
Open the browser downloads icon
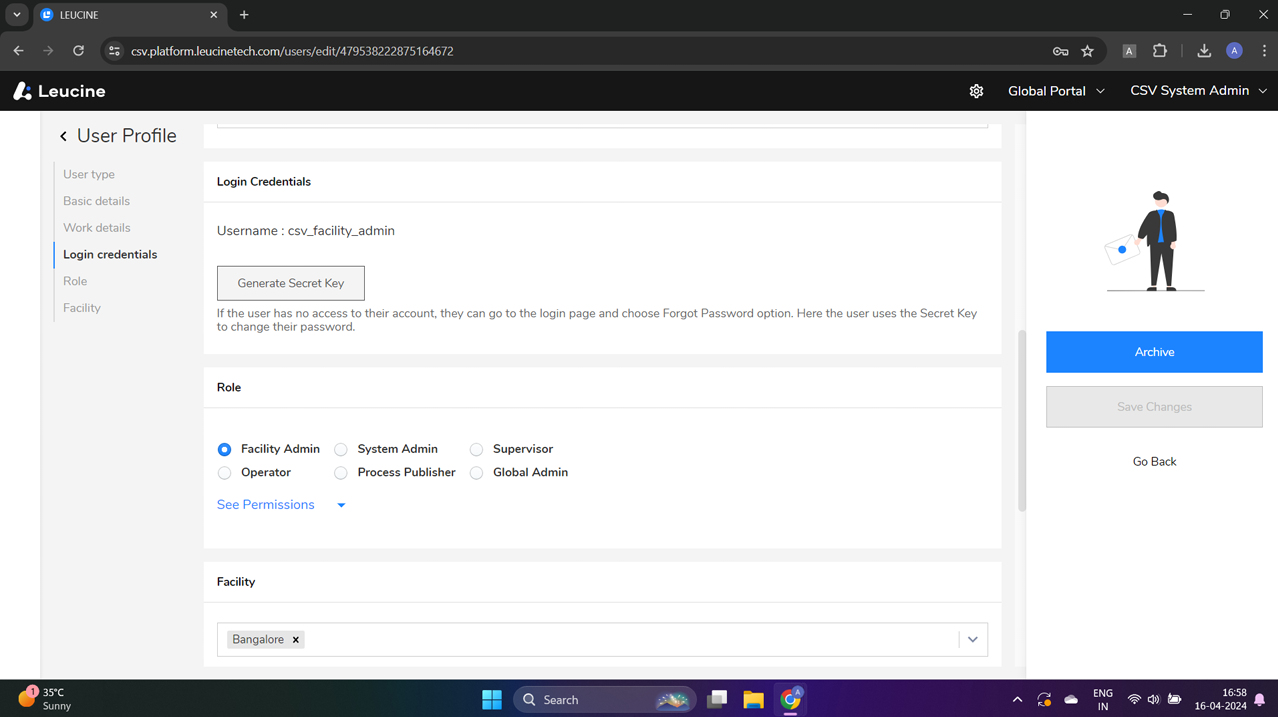click(x=1203, y=50)
